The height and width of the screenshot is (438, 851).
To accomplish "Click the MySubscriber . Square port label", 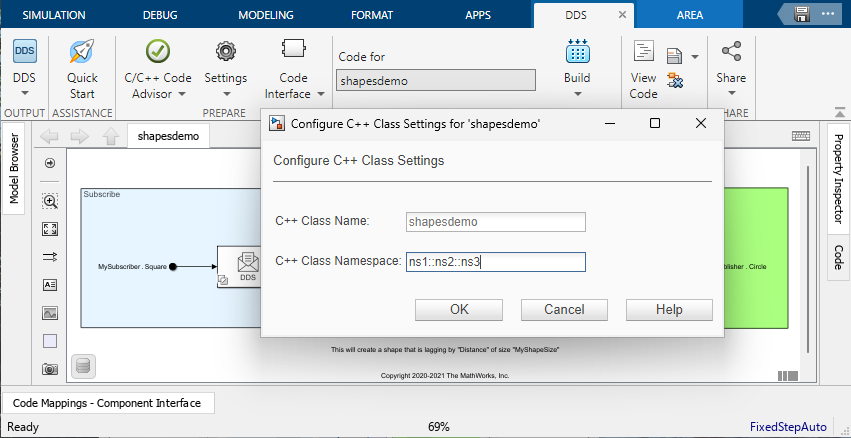I will (132, 267).
